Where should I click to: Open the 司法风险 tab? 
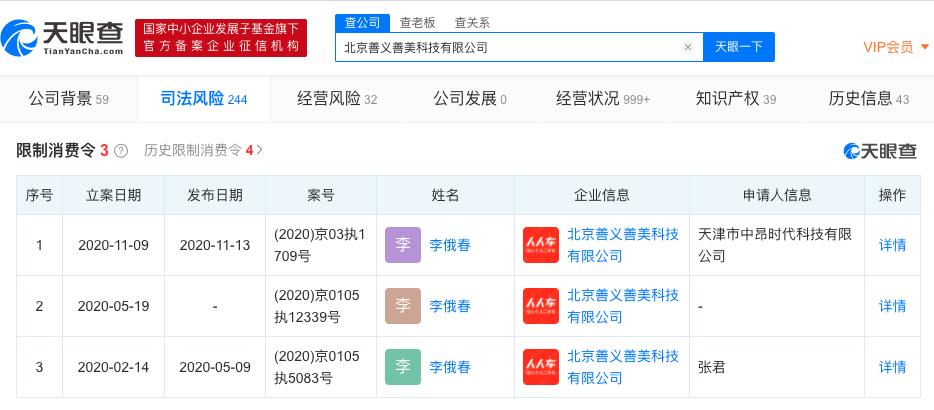204,99
